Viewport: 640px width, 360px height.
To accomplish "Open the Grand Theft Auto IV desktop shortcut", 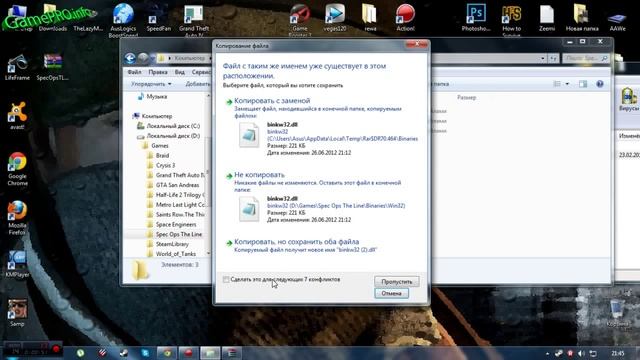I will click(194, 20).
